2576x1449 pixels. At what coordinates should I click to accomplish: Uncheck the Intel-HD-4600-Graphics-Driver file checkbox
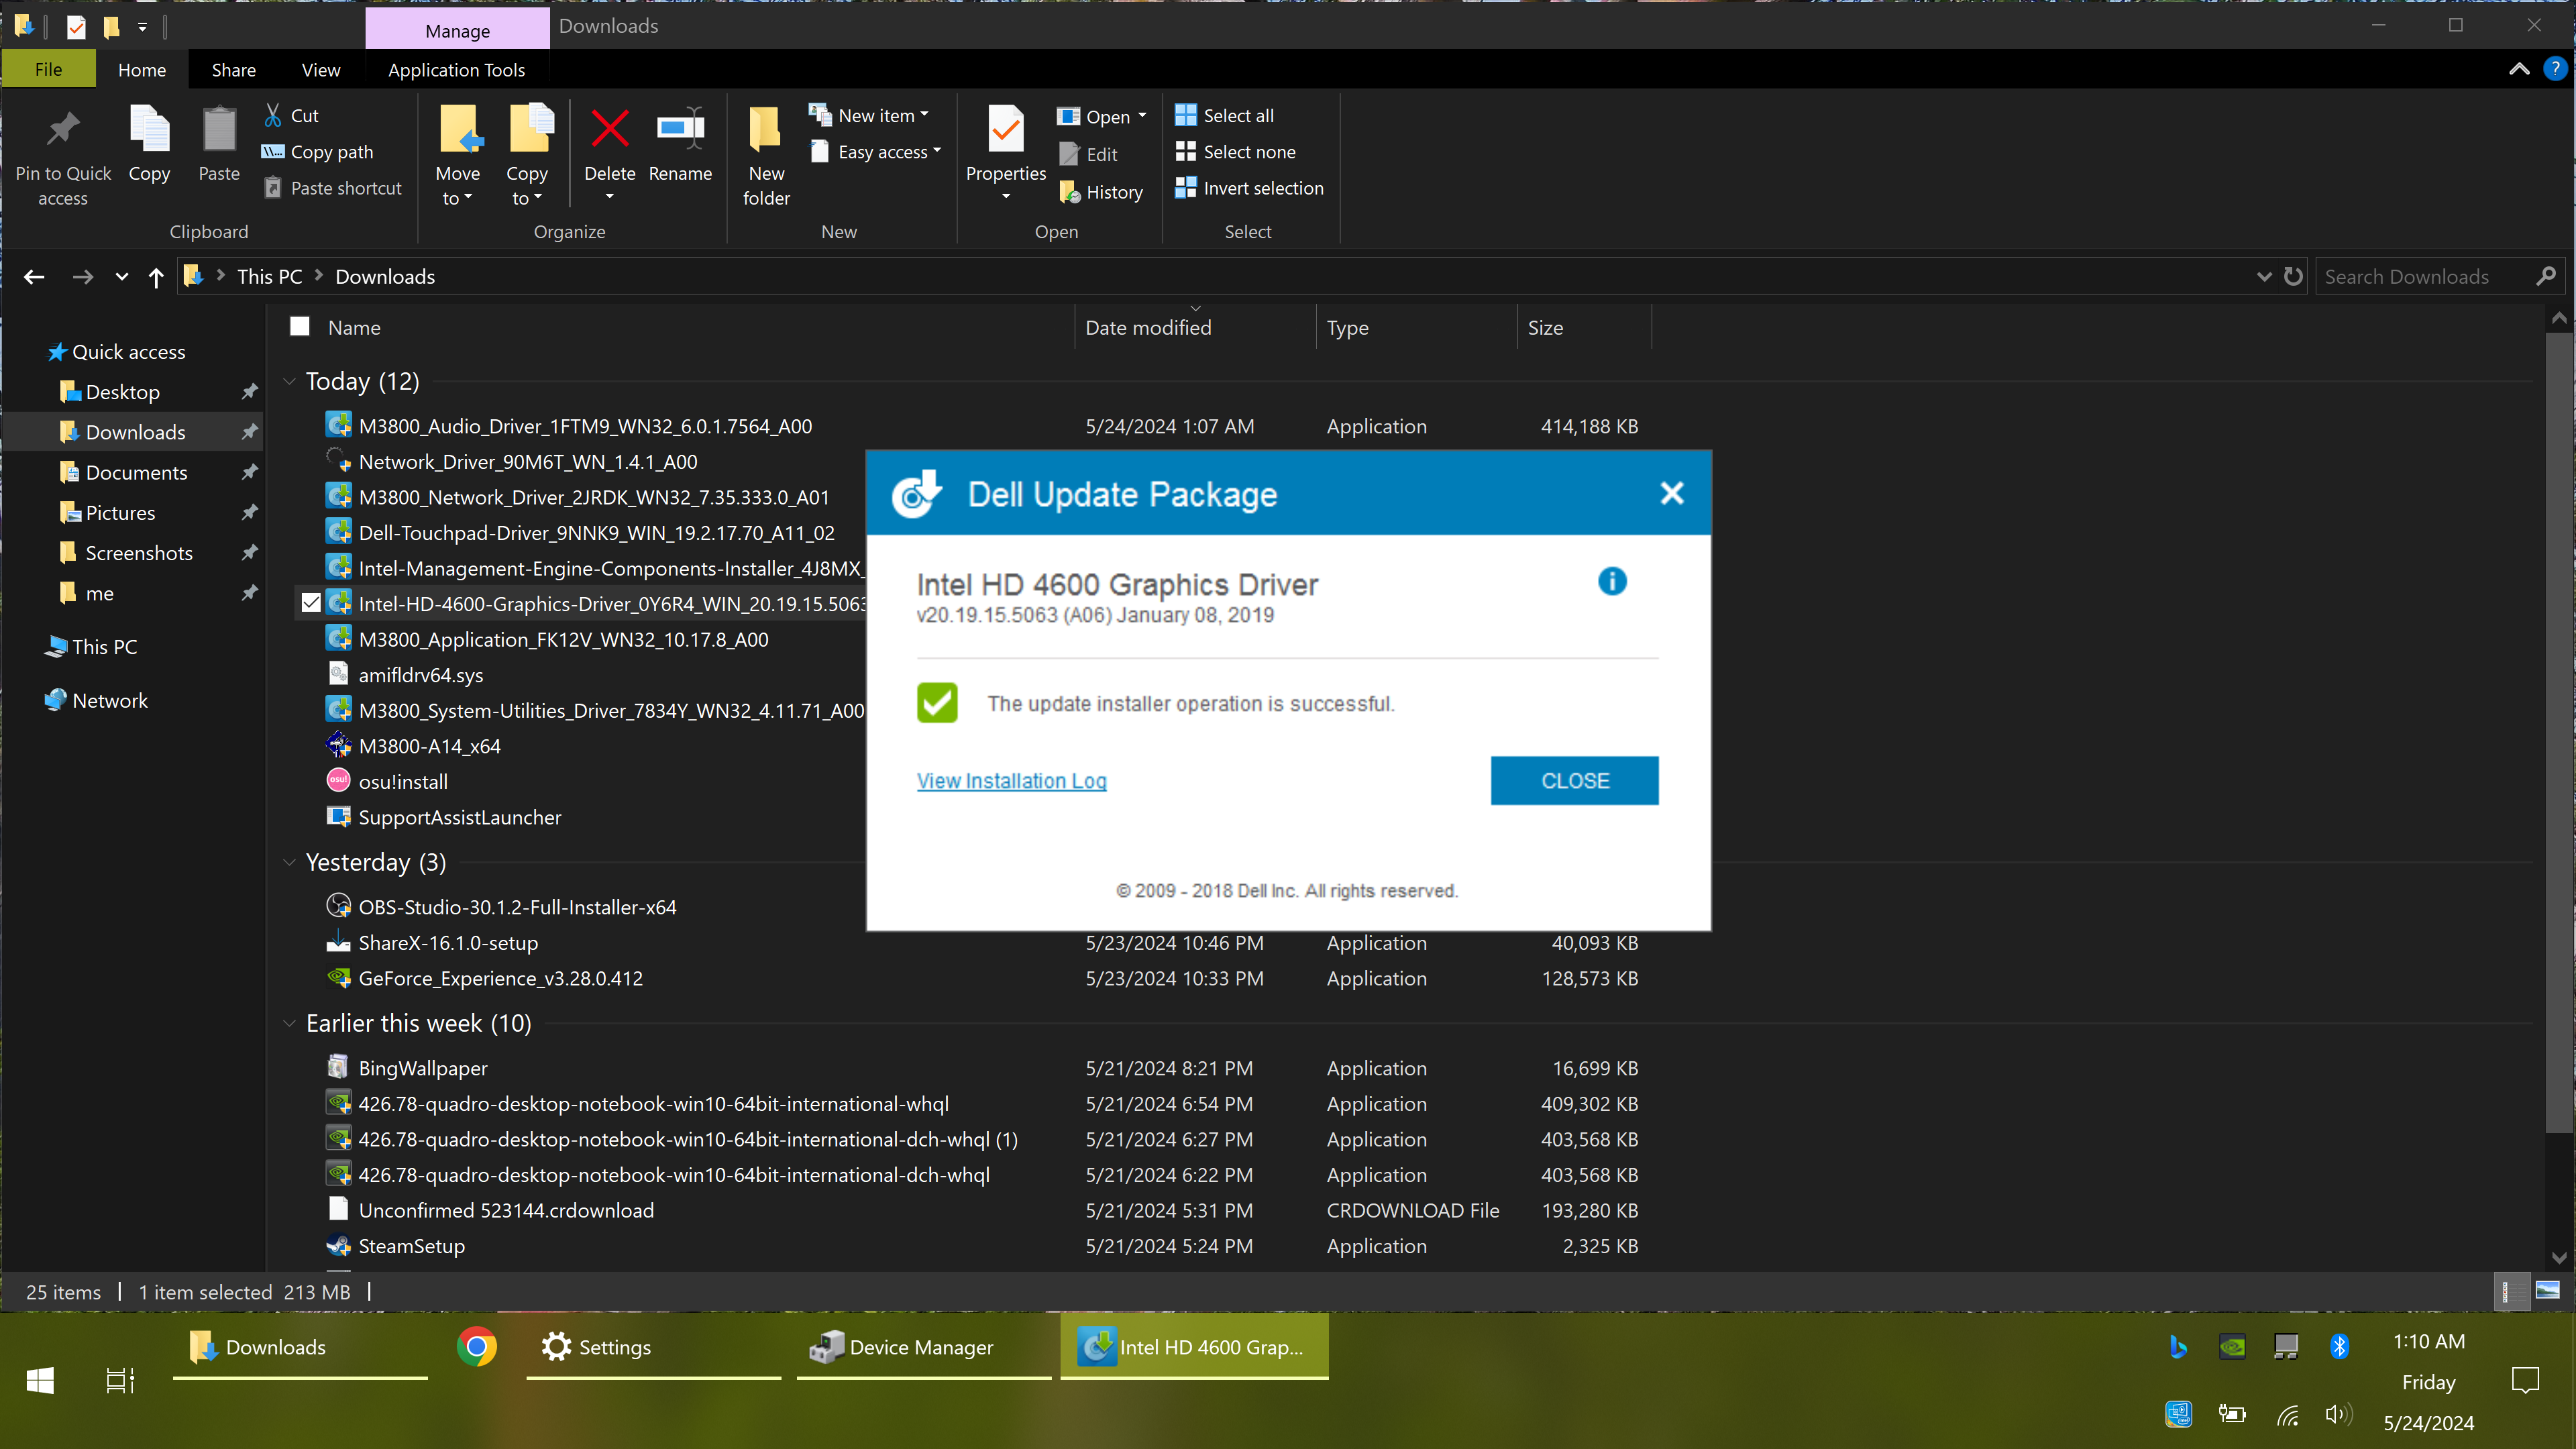[x=311, y=603]
